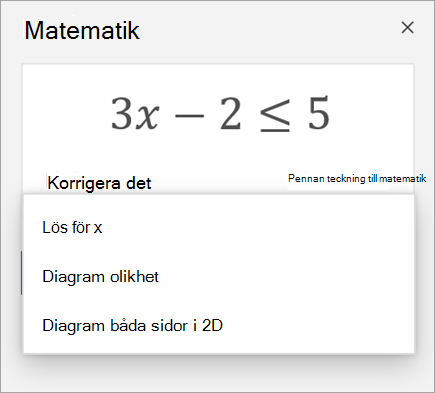Image resolution: width=435 pixels, height=393 pixels.
Task: Click the number 2 in the equation
Action: pyautogui.click(x=231, y=113)
